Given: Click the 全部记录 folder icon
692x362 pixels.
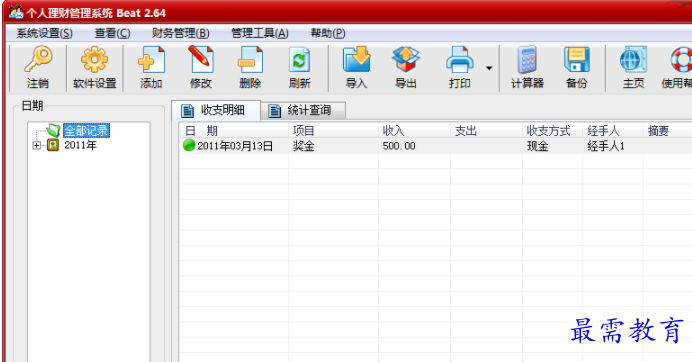Looking at the screenshot, I should (53, 130).
